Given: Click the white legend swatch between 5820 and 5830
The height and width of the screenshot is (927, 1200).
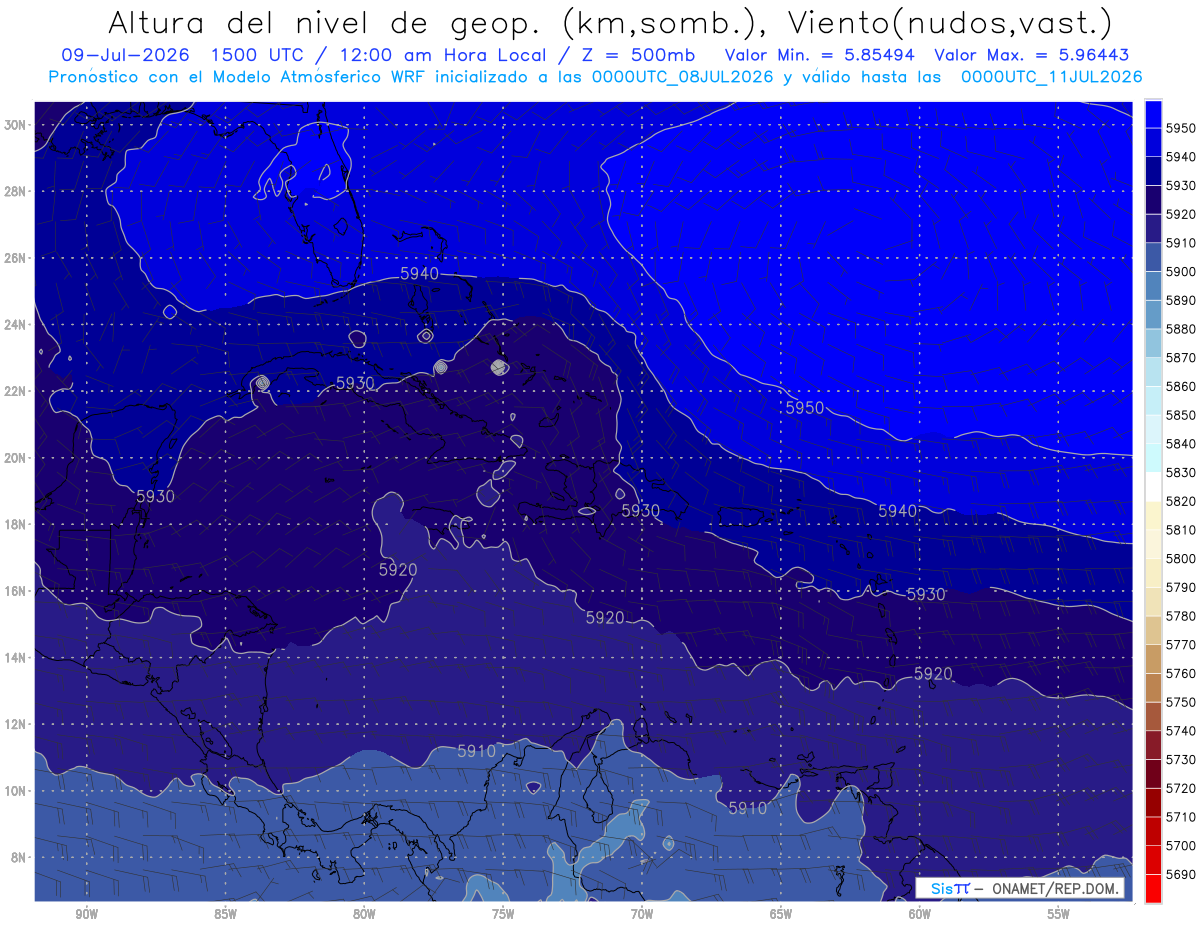Looking at the screenshot, I should coord(1153,487).
